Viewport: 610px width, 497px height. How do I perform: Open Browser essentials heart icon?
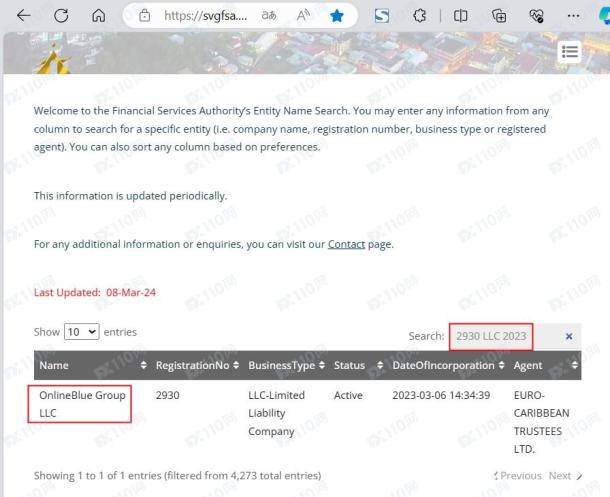pyautogui.click(x=536, y=16)
